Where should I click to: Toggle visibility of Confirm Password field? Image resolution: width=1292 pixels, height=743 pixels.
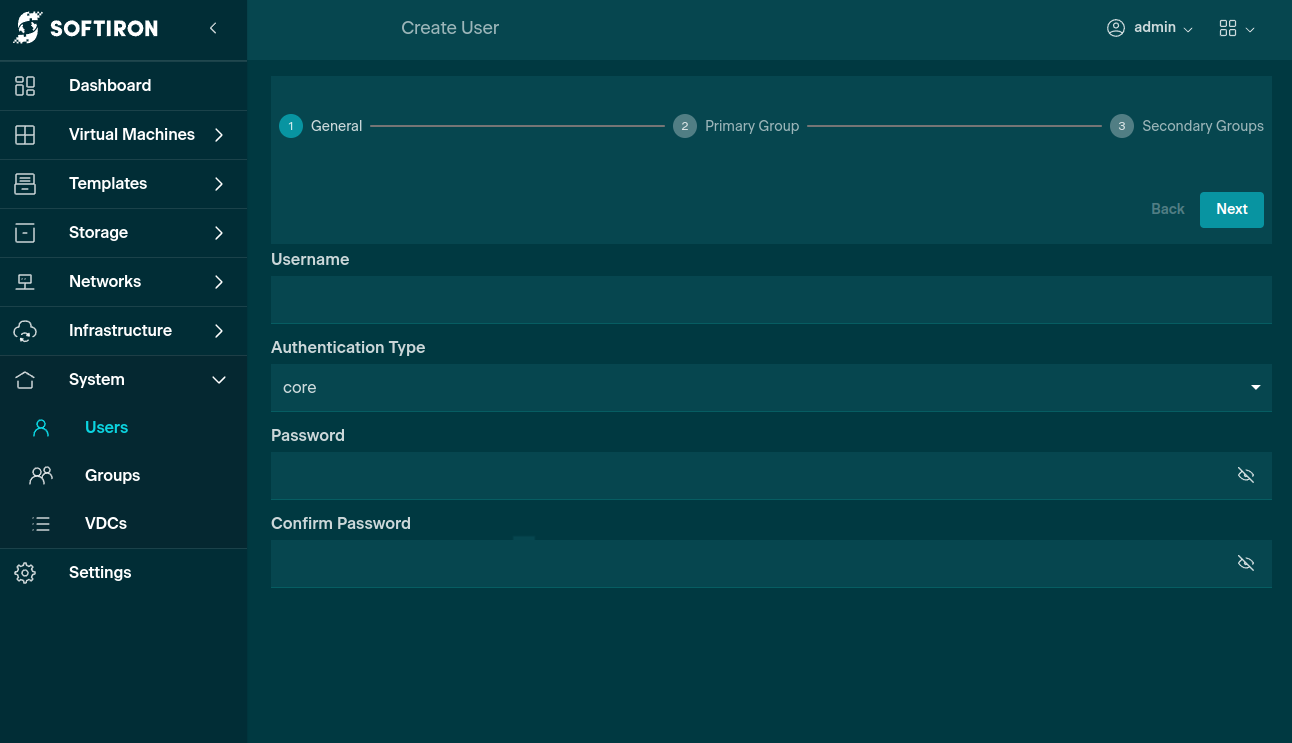pyautogui.click(x=1245, y=563)
